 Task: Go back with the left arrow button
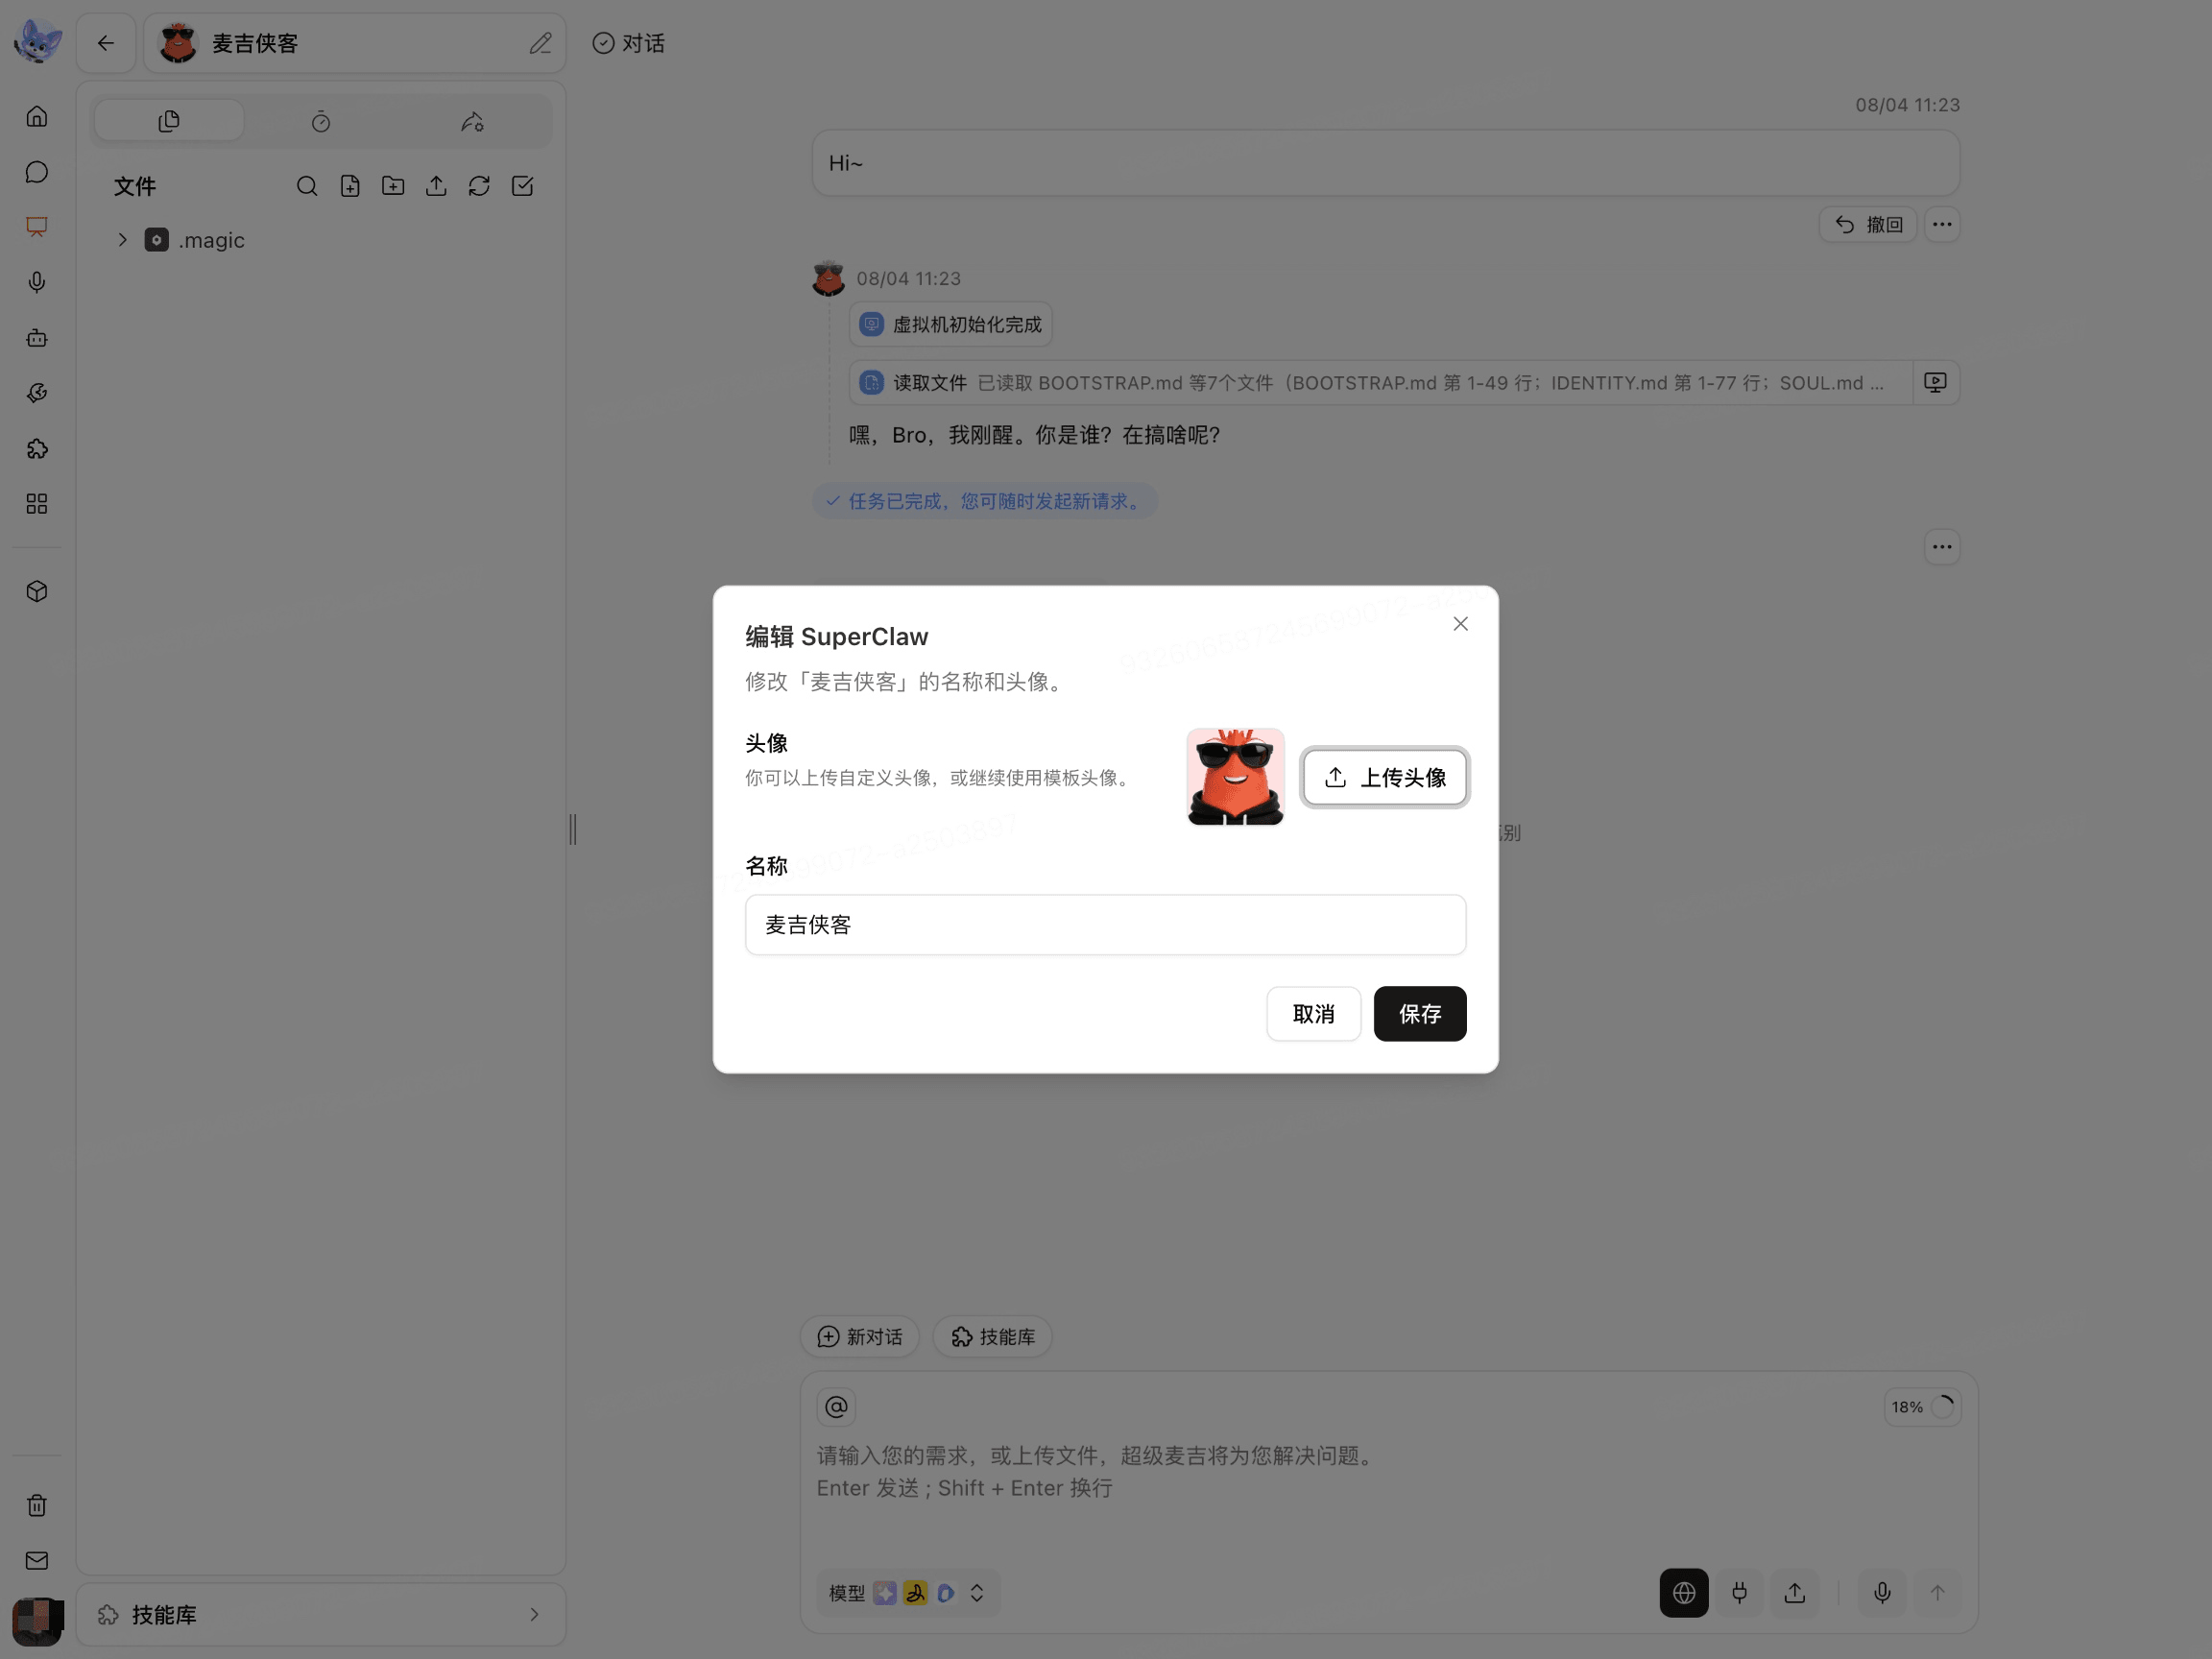tap(106, 43)
